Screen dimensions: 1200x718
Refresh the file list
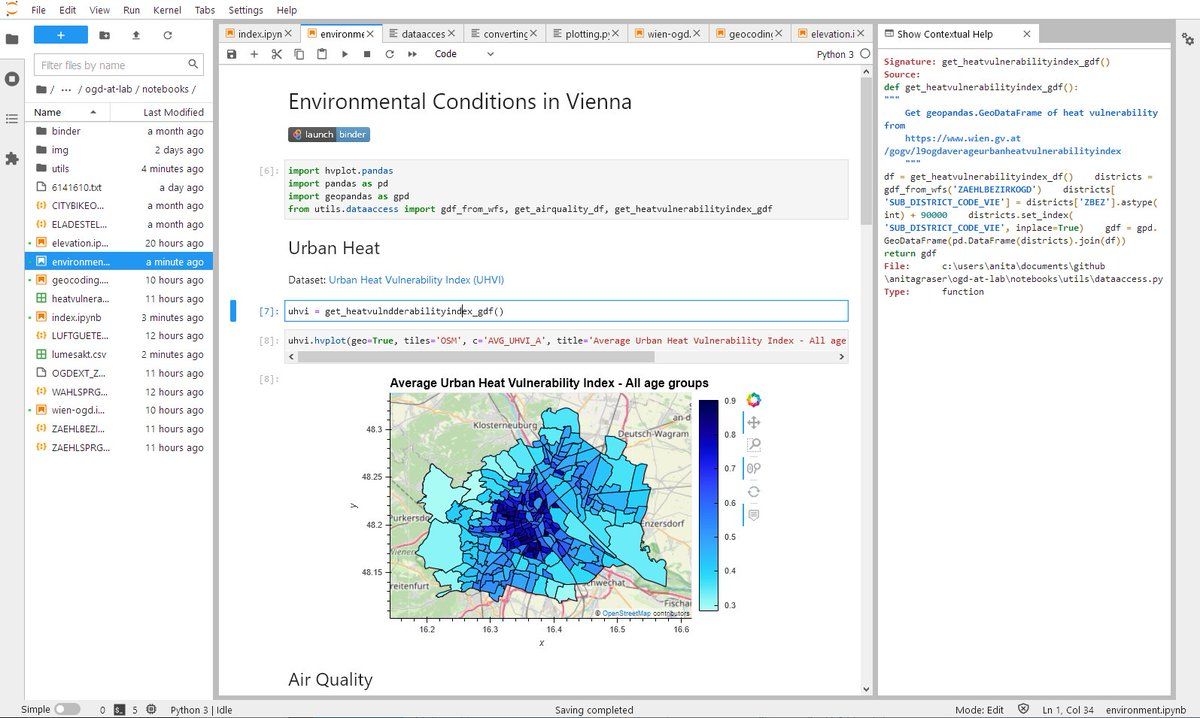click(167, 35)
